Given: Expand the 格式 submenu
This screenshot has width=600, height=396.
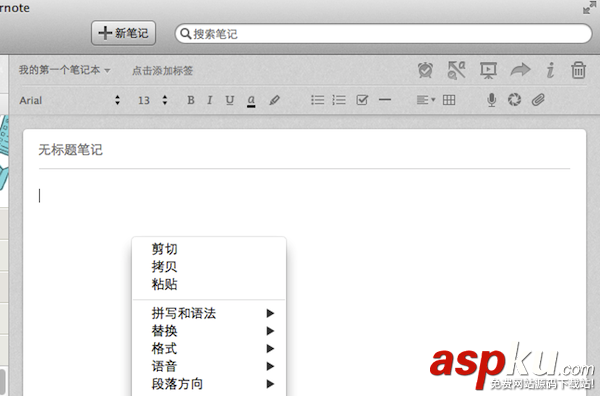Looking at the screenshot, I should tap(209, 349).
